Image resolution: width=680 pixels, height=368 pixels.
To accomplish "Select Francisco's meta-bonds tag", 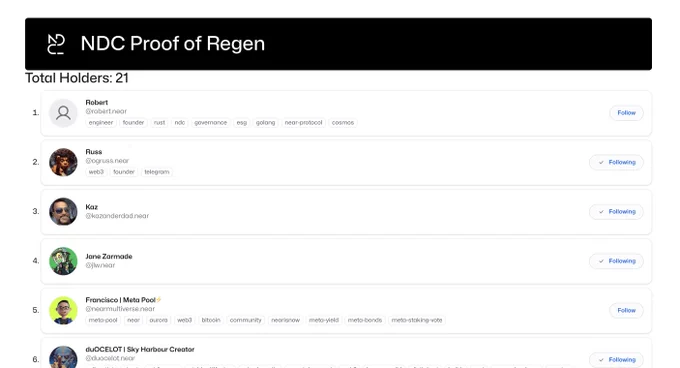I will tap(365, 320).
